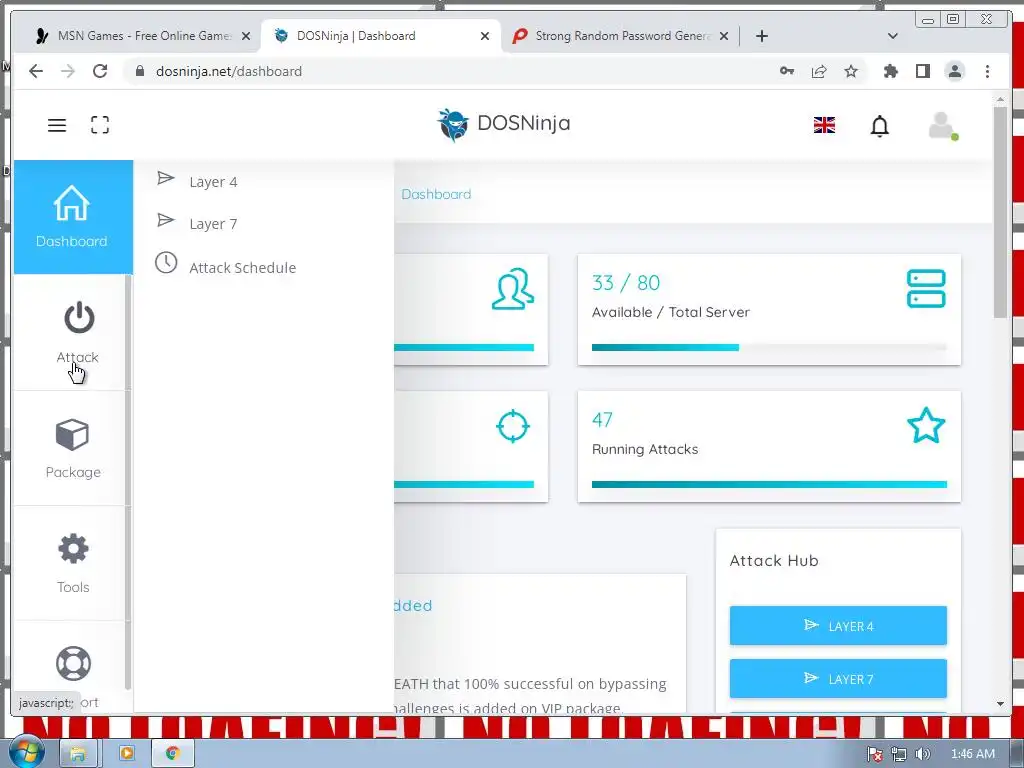
Task: Click the Running Attacks progress bar
Action: (769, 485)
